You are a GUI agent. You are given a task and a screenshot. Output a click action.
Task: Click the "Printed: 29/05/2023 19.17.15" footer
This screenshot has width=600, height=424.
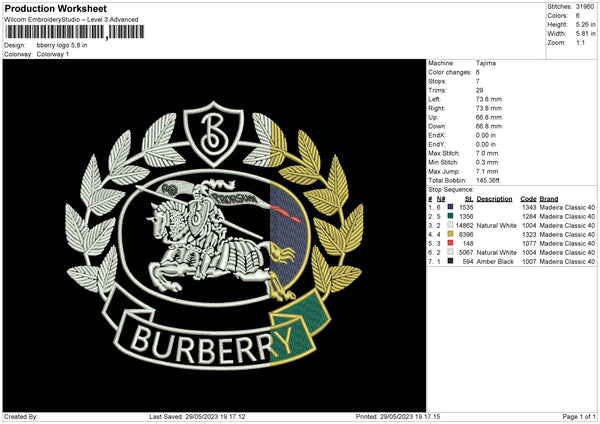(x=398, y=417)
